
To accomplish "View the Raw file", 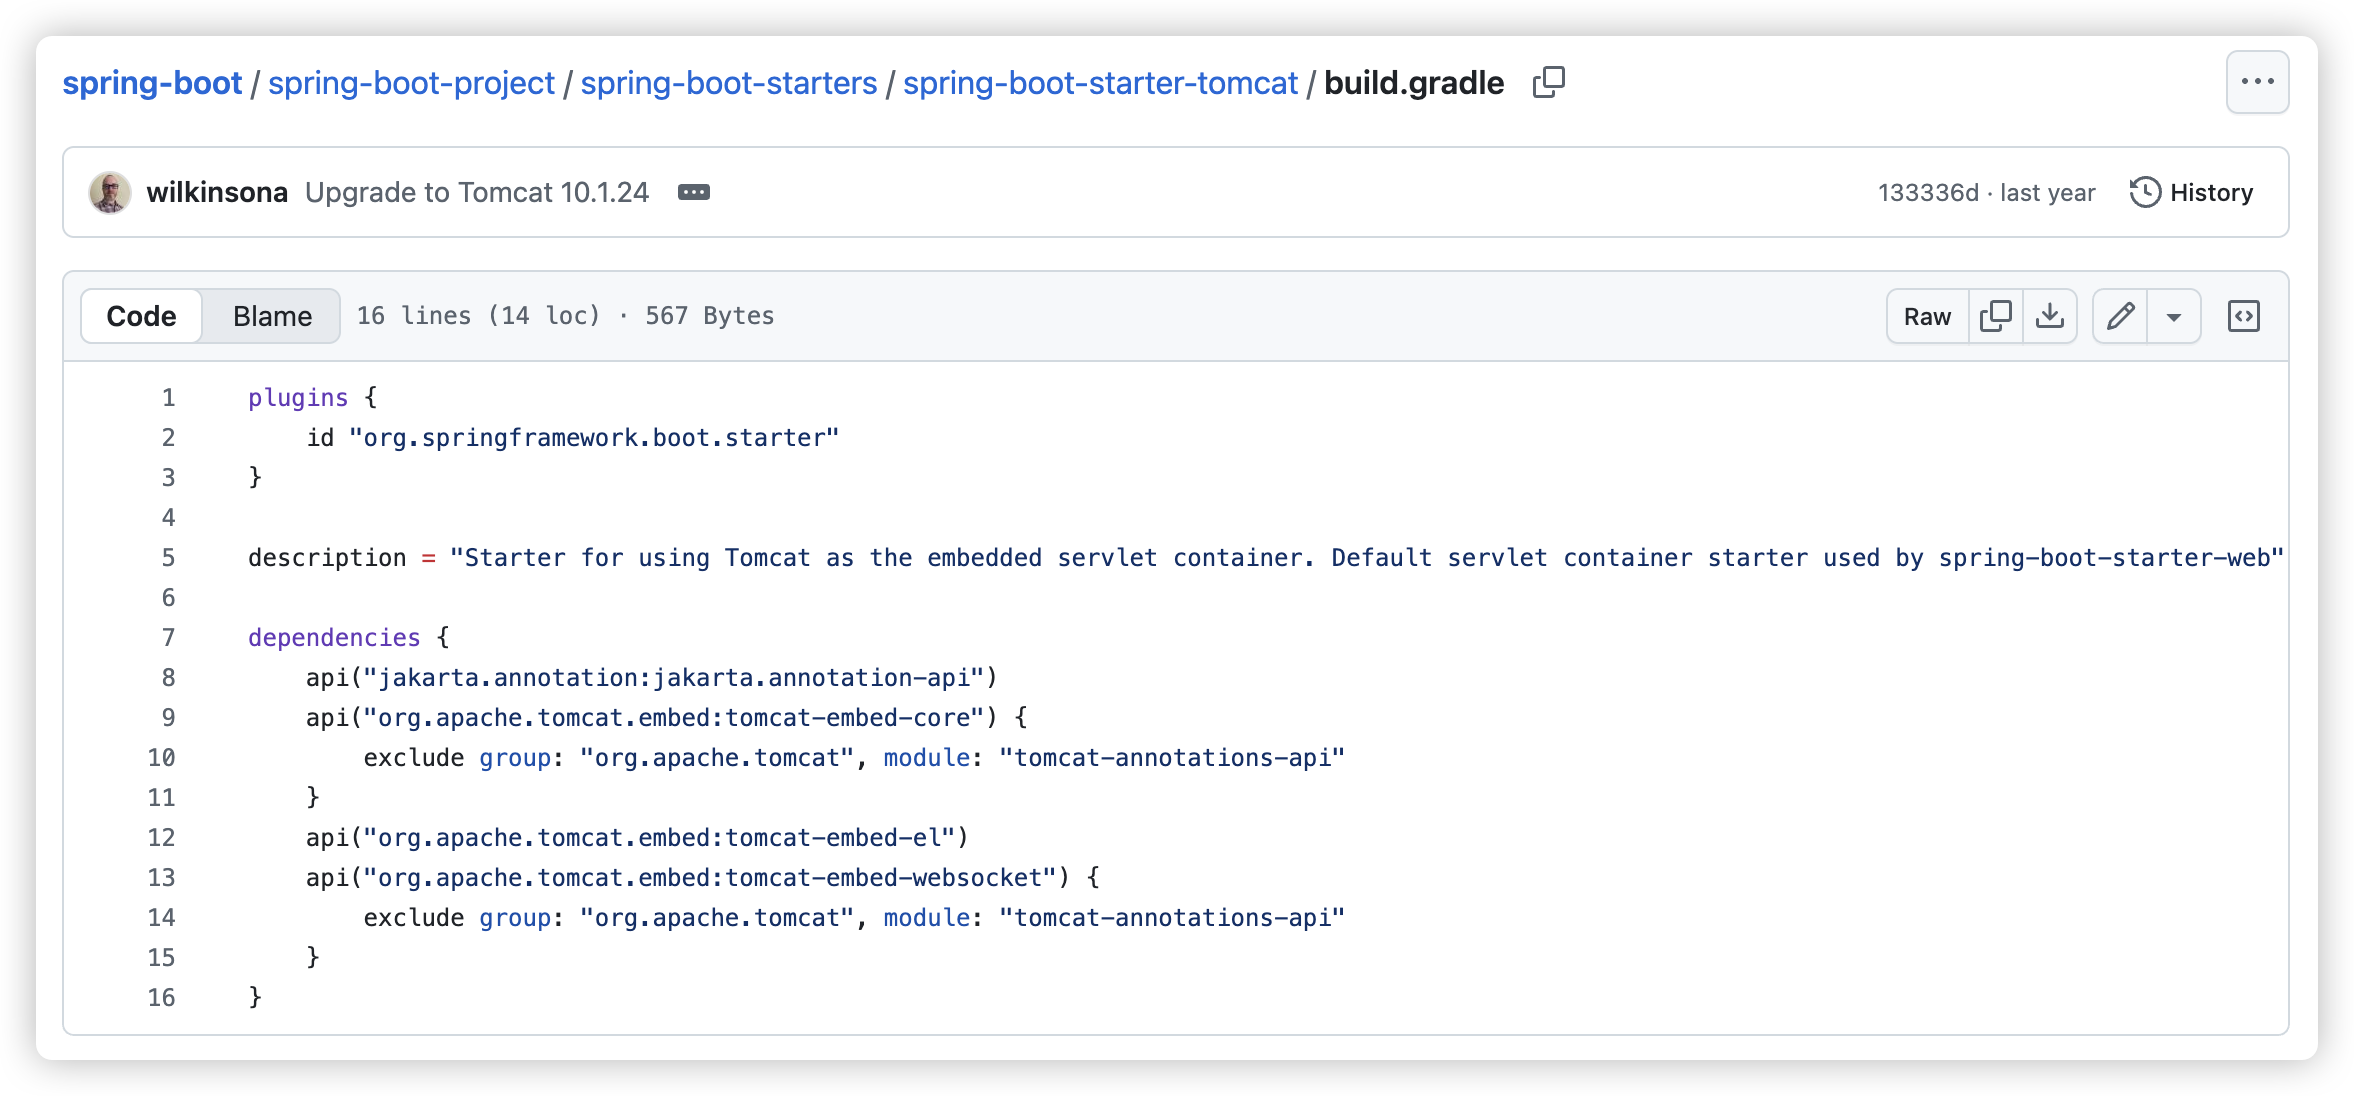I will [x=1927, y=316].
